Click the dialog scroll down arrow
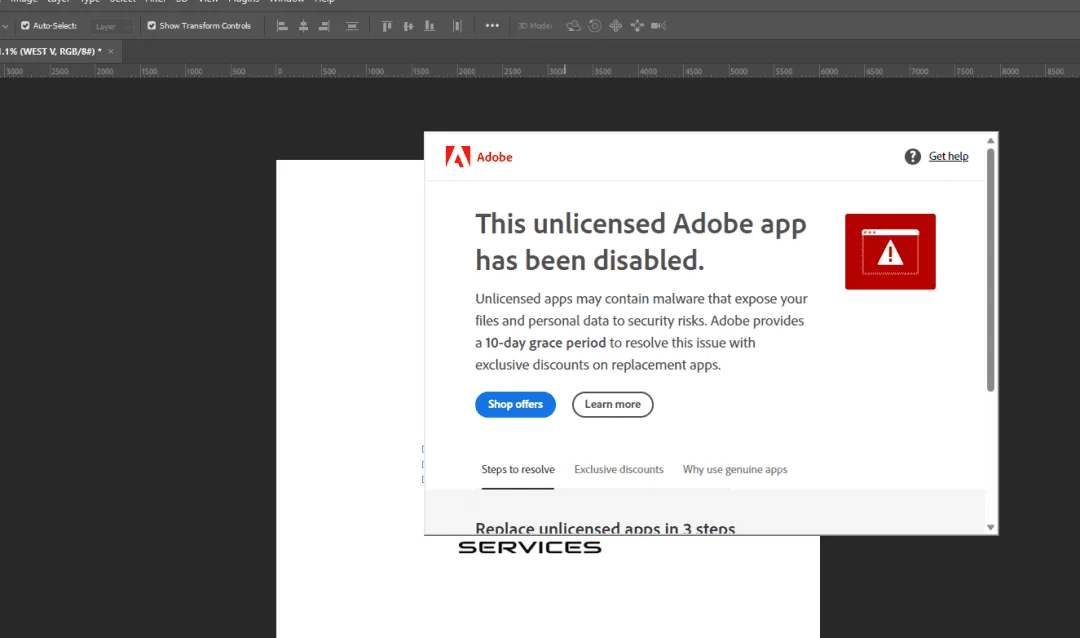Screen dimensions: 1080x638 [990, 527]
